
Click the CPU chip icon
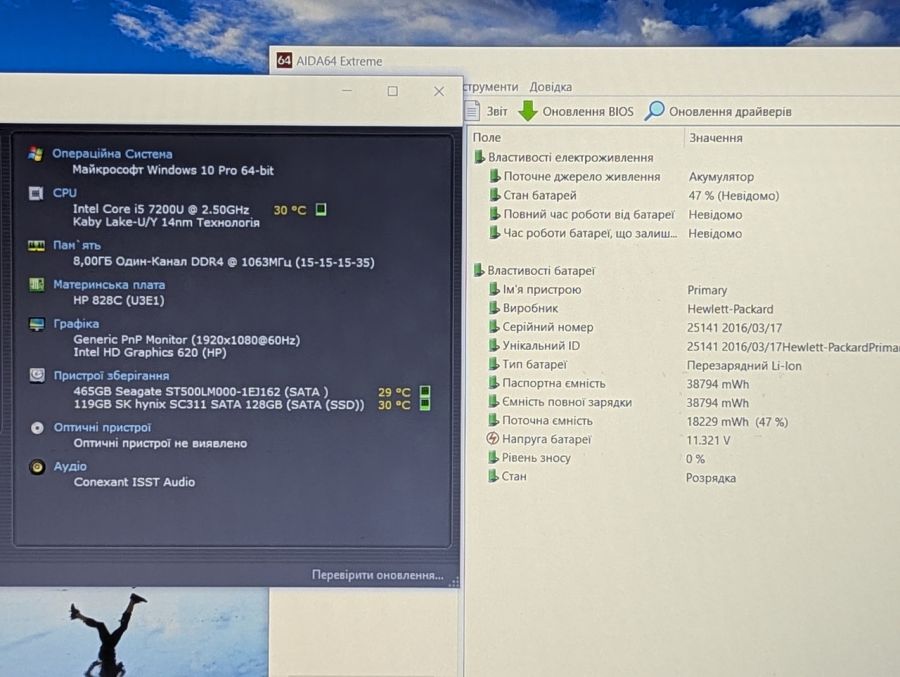coord(36,193)
